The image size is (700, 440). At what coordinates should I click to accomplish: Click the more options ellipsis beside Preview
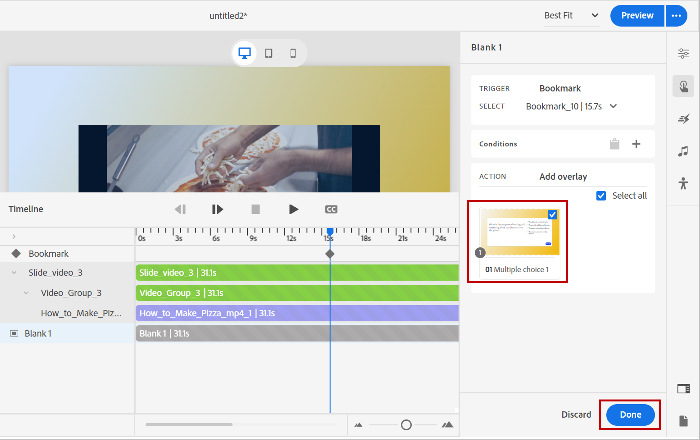[677, 16]
